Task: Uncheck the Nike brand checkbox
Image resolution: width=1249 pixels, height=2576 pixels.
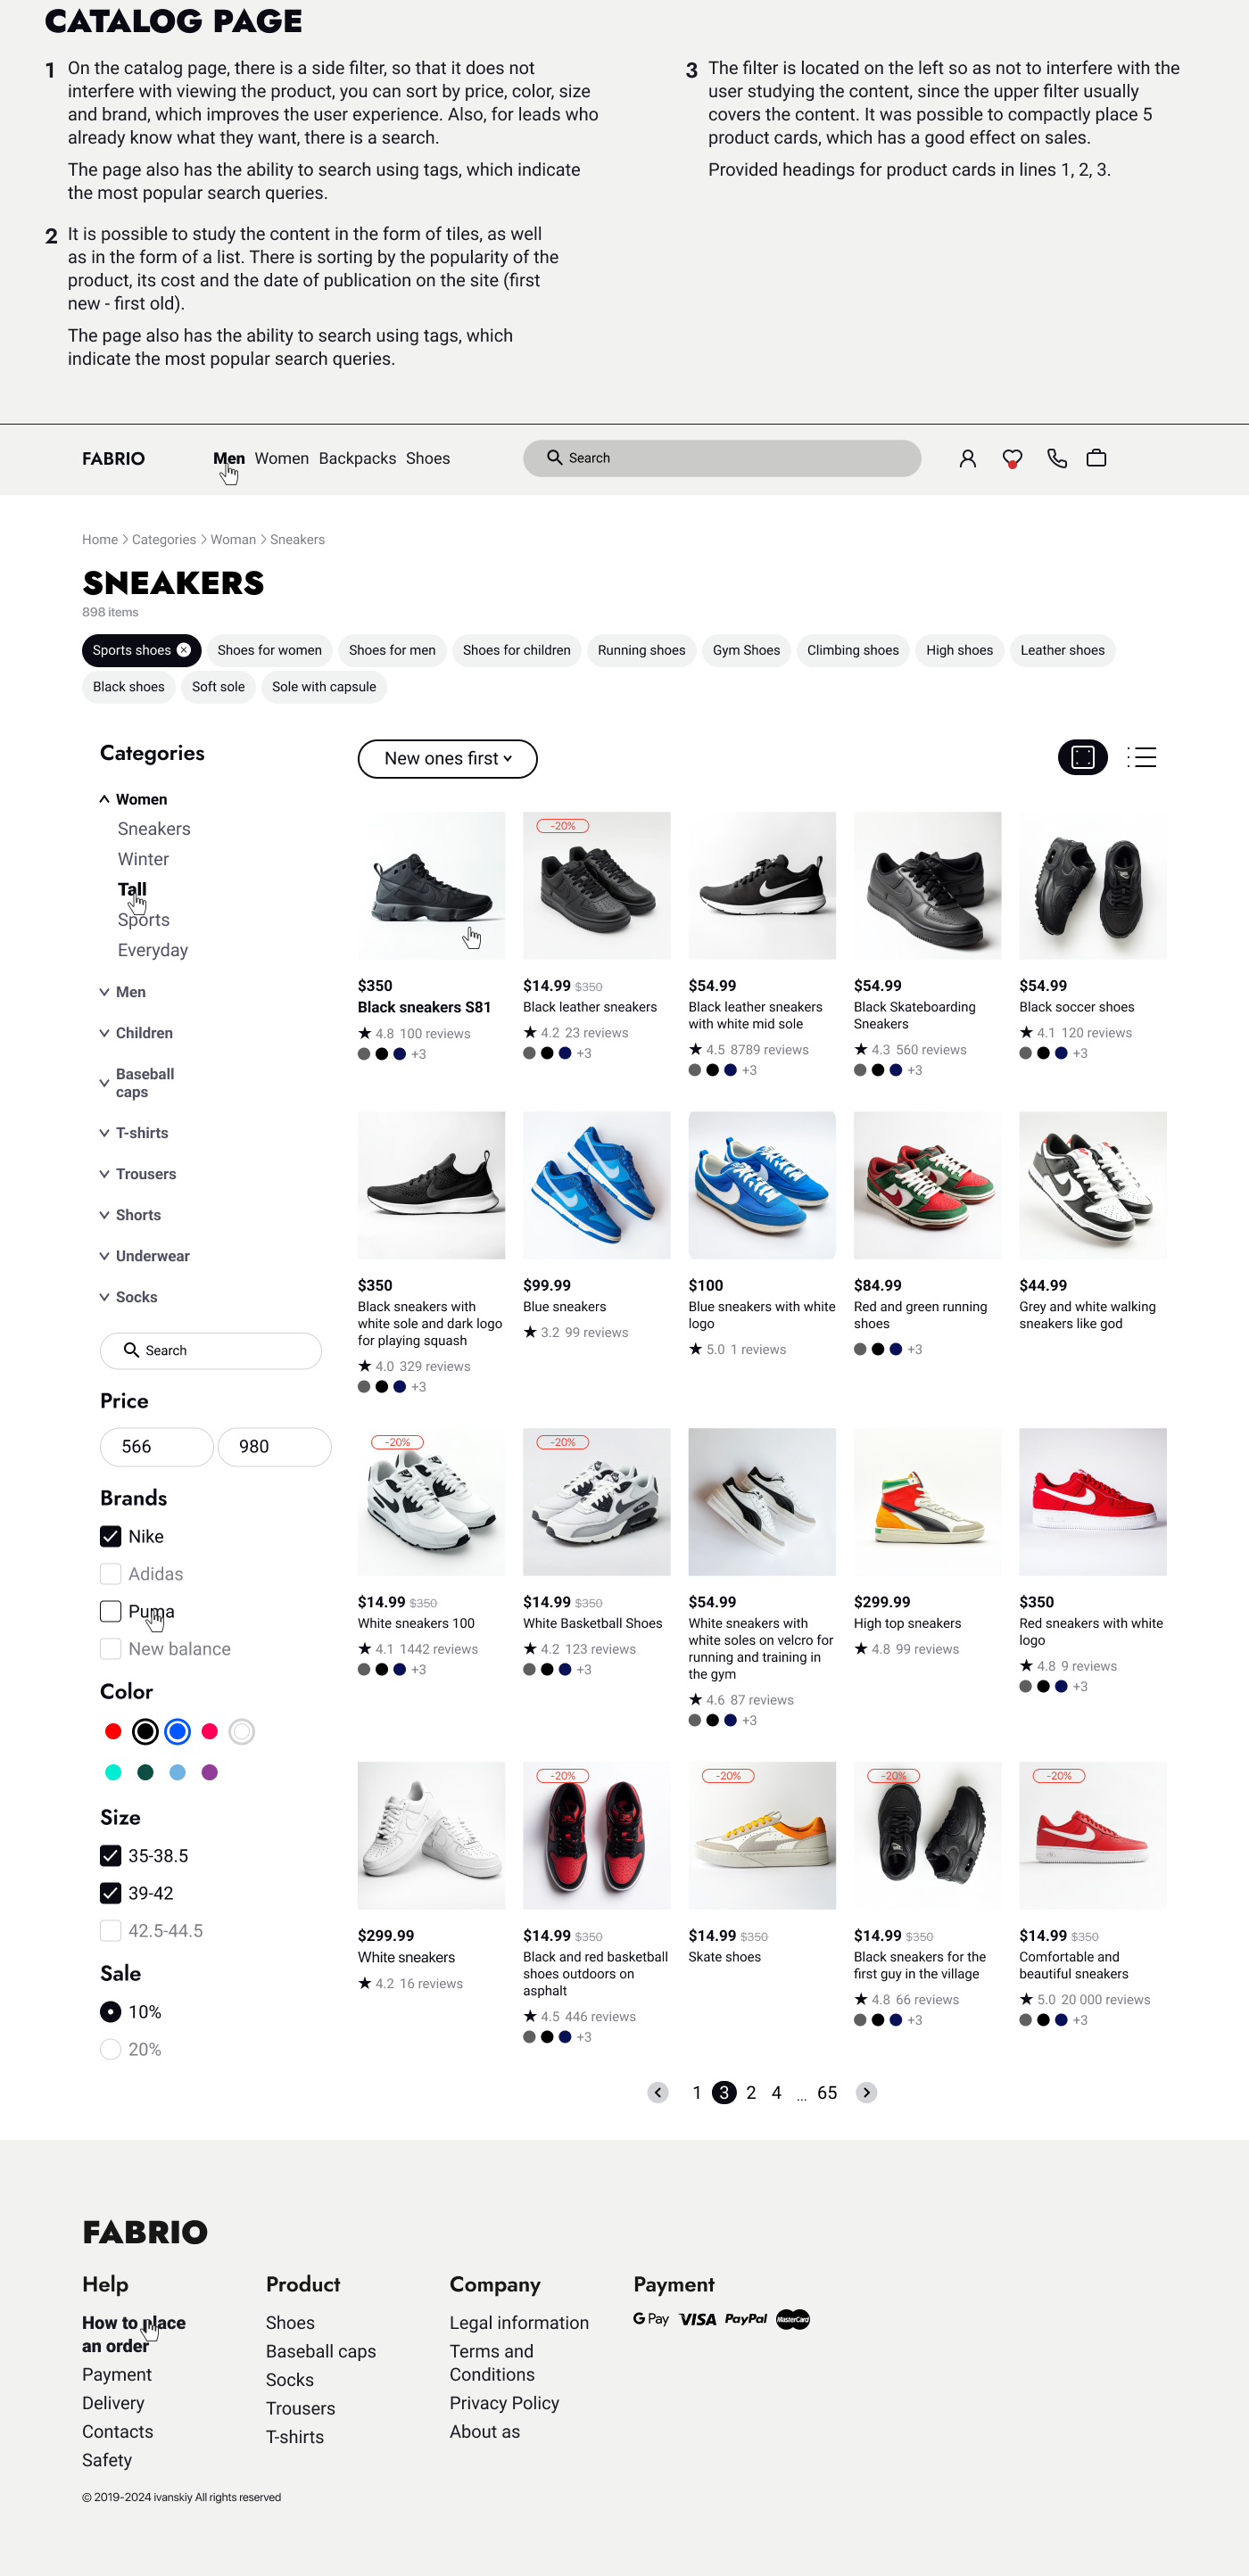Action: [x=110, y=1536]
